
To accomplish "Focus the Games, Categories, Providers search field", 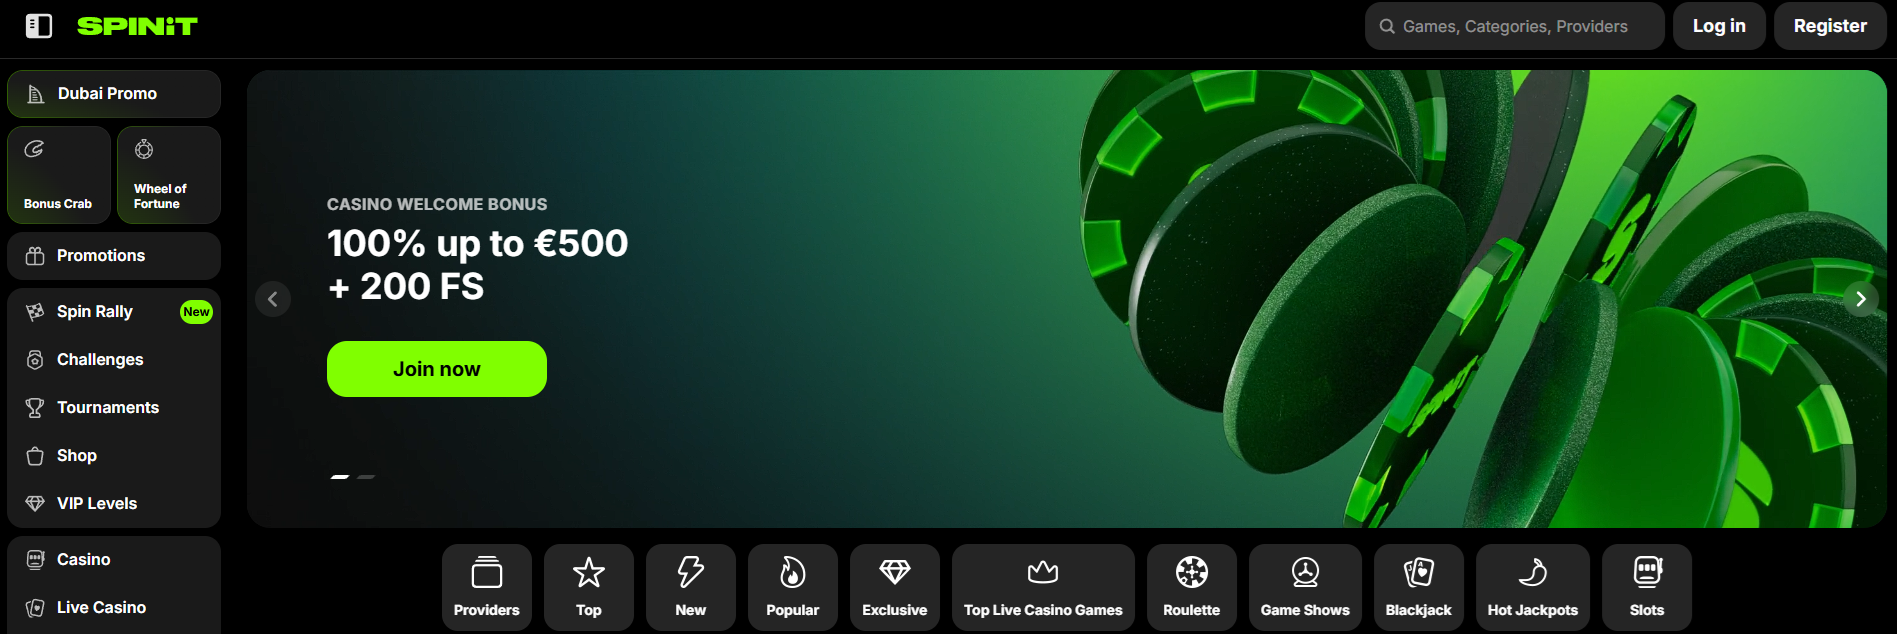I will click(x=1514, y=26).
